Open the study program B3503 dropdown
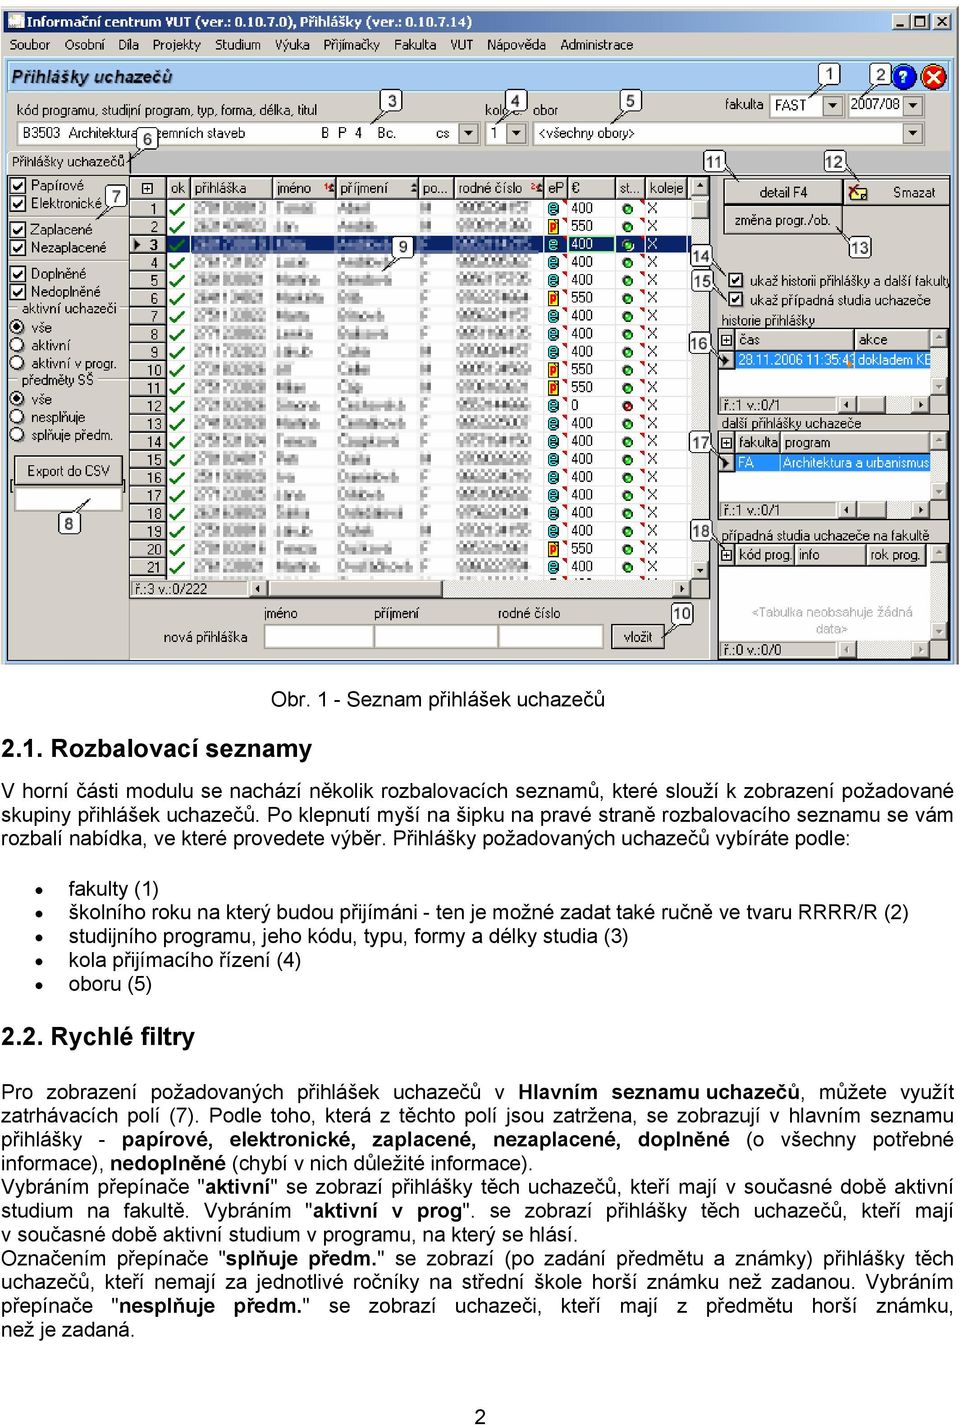This screenshot has width=960, height=1425. (469, 133)
